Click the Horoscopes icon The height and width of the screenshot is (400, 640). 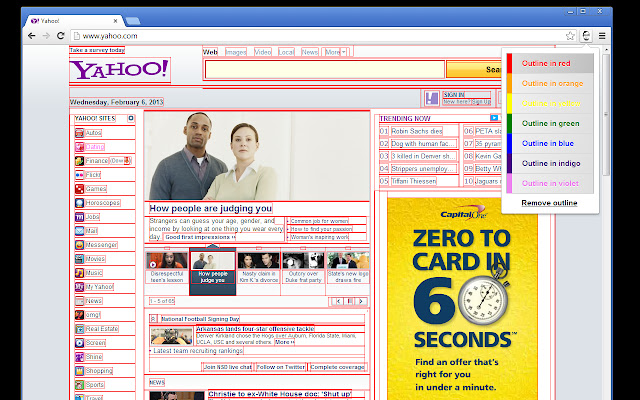click(79, 203)
